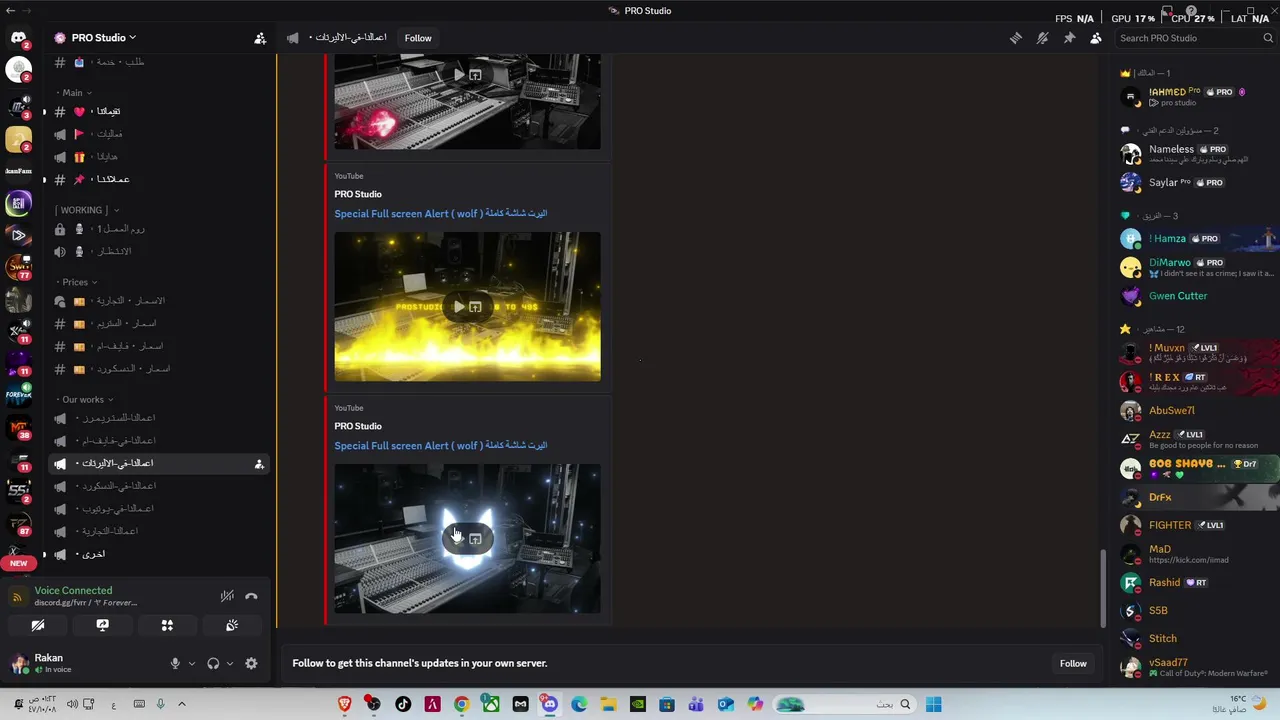
Task: Open member Stitch profile
Action: tap(1196, 638)
